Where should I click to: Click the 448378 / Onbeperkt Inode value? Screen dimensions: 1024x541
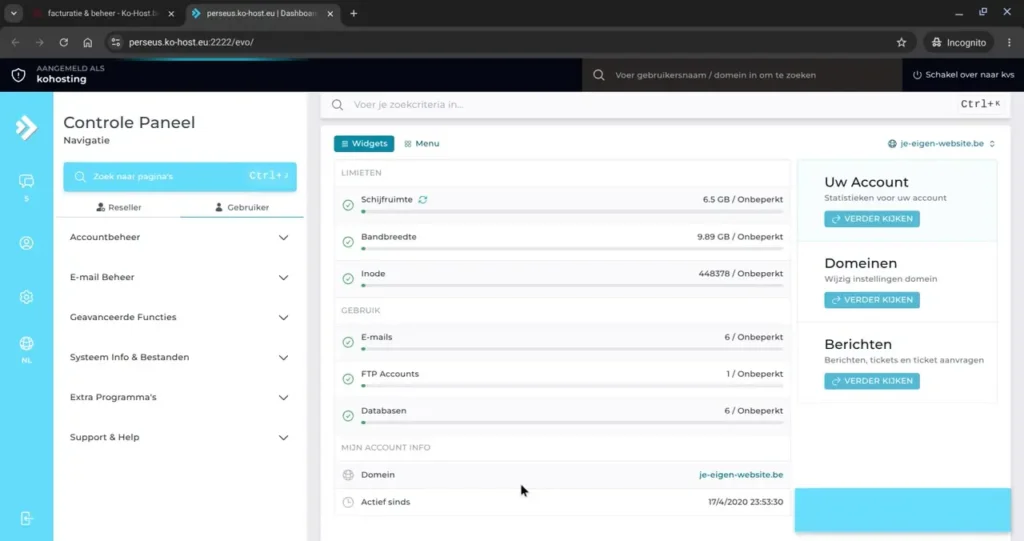[741, 274]
